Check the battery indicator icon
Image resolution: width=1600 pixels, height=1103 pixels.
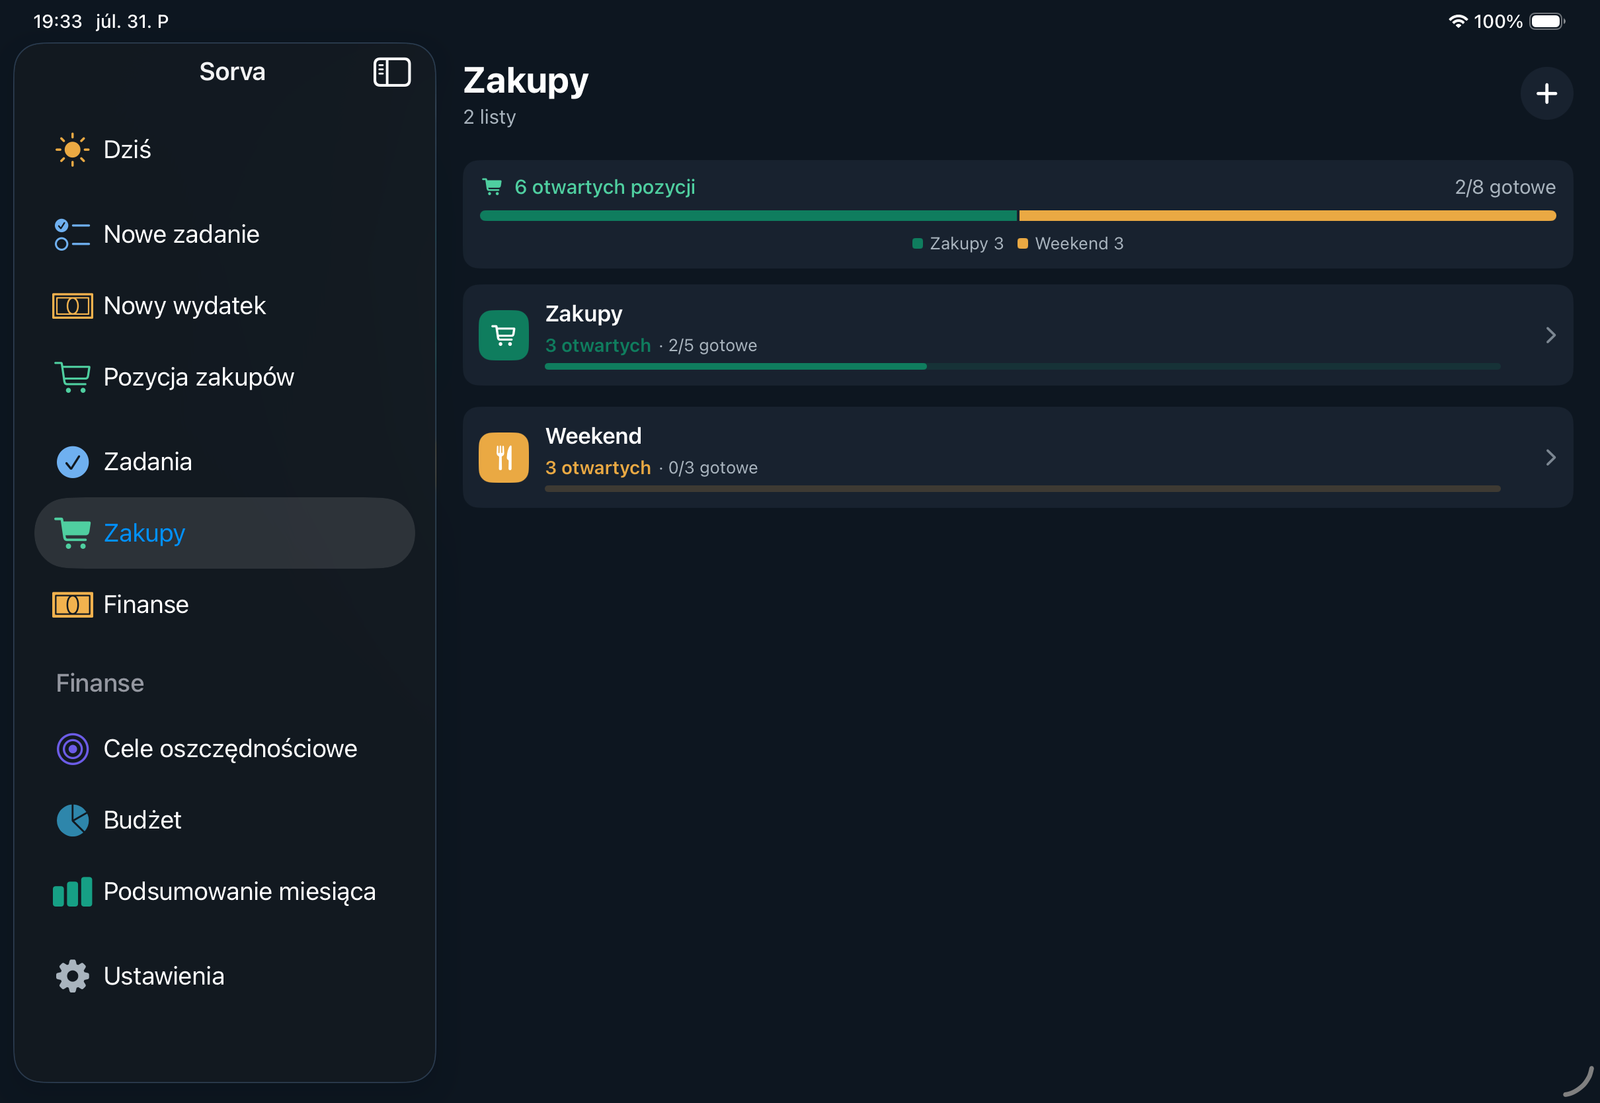click(1547, 21)
